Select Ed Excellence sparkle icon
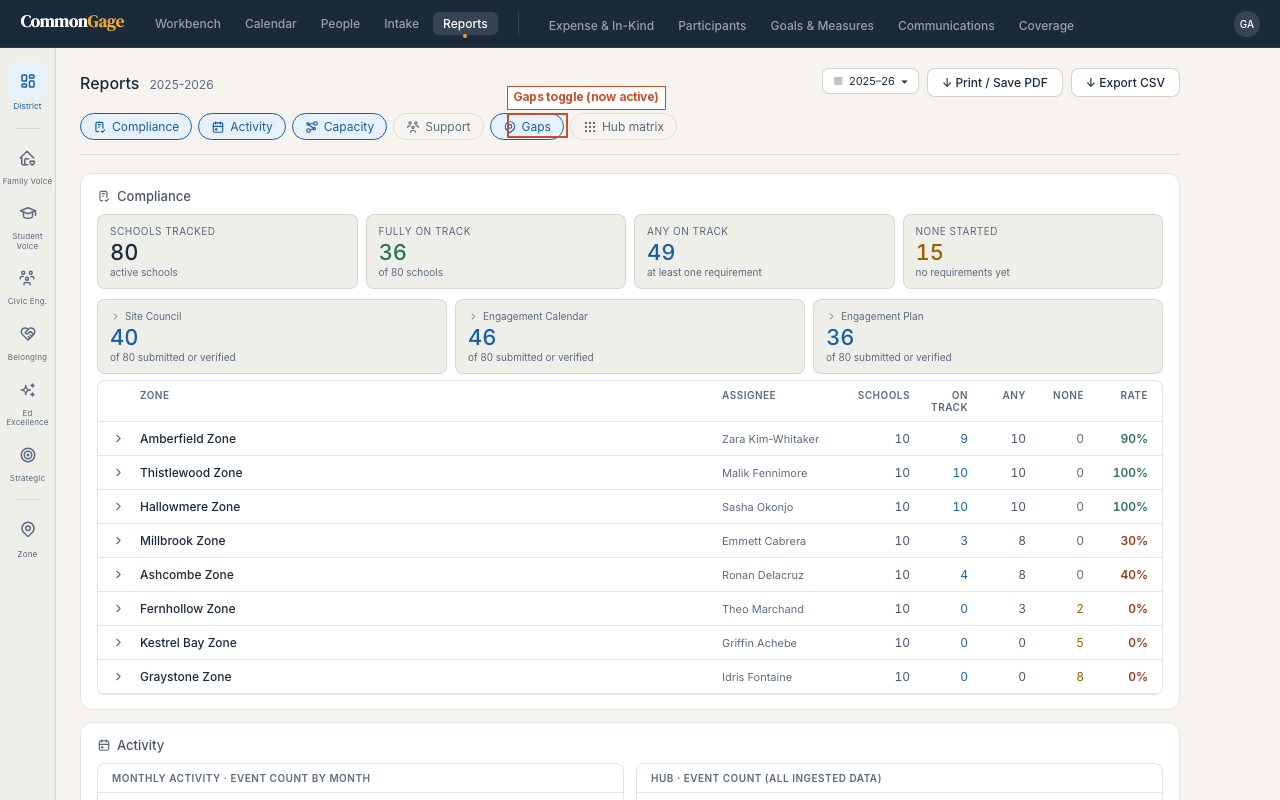 (27, 403)
